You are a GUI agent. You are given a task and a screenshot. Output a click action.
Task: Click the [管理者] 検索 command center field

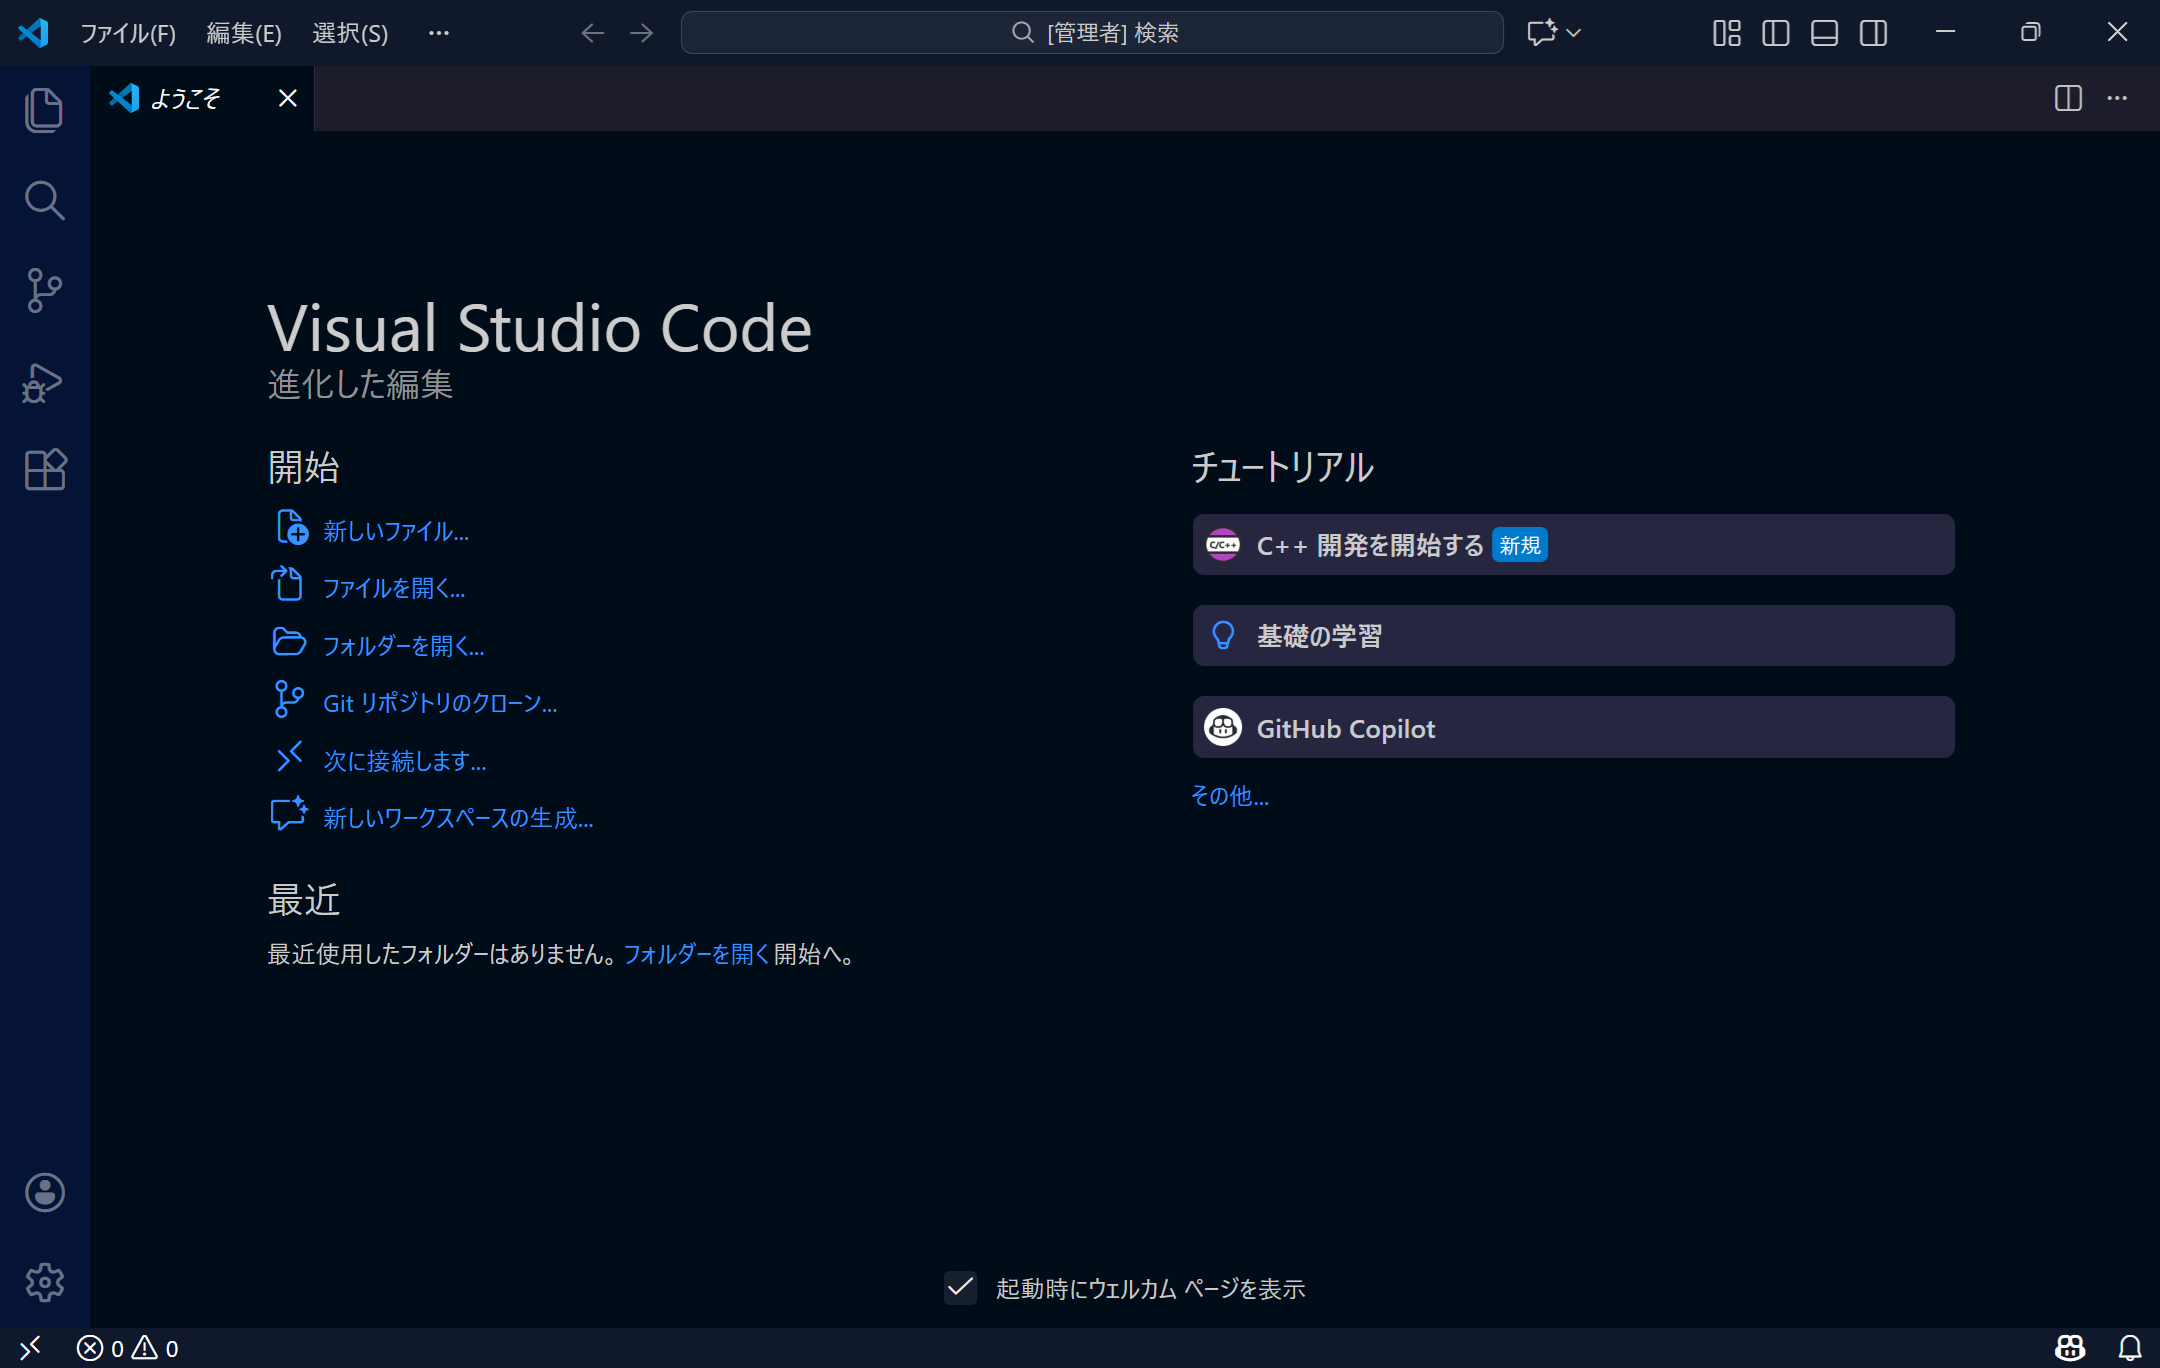click(x=1092, y=33)
